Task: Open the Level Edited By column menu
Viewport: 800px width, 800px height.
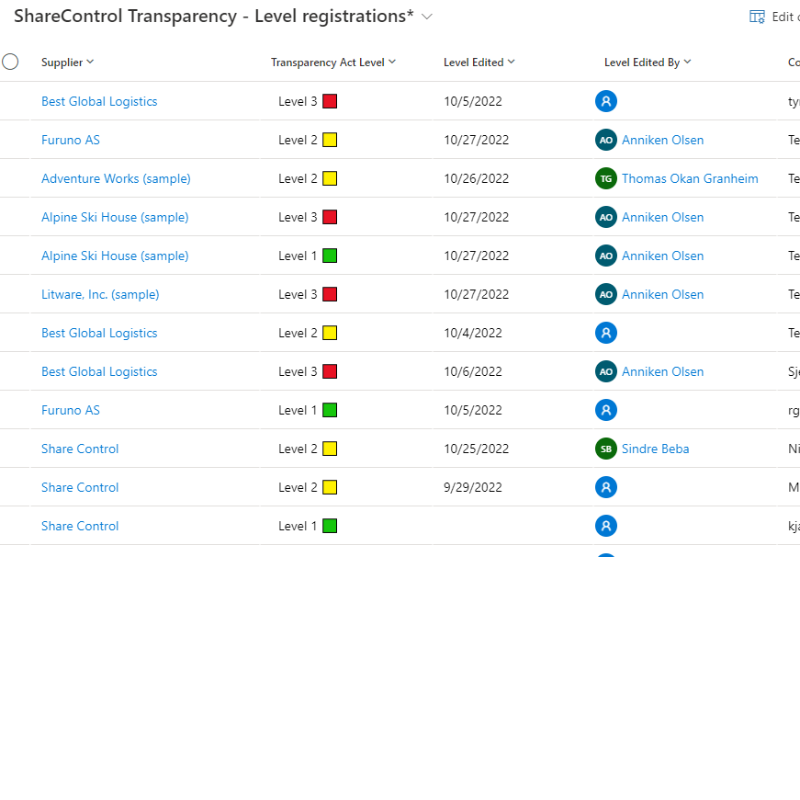Action: click(647, 62)
